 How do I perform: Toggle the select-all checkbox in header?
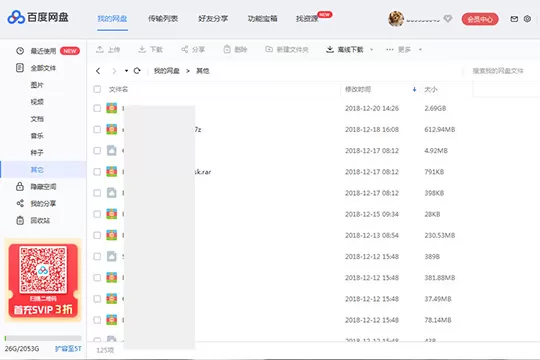click(97, 89)
